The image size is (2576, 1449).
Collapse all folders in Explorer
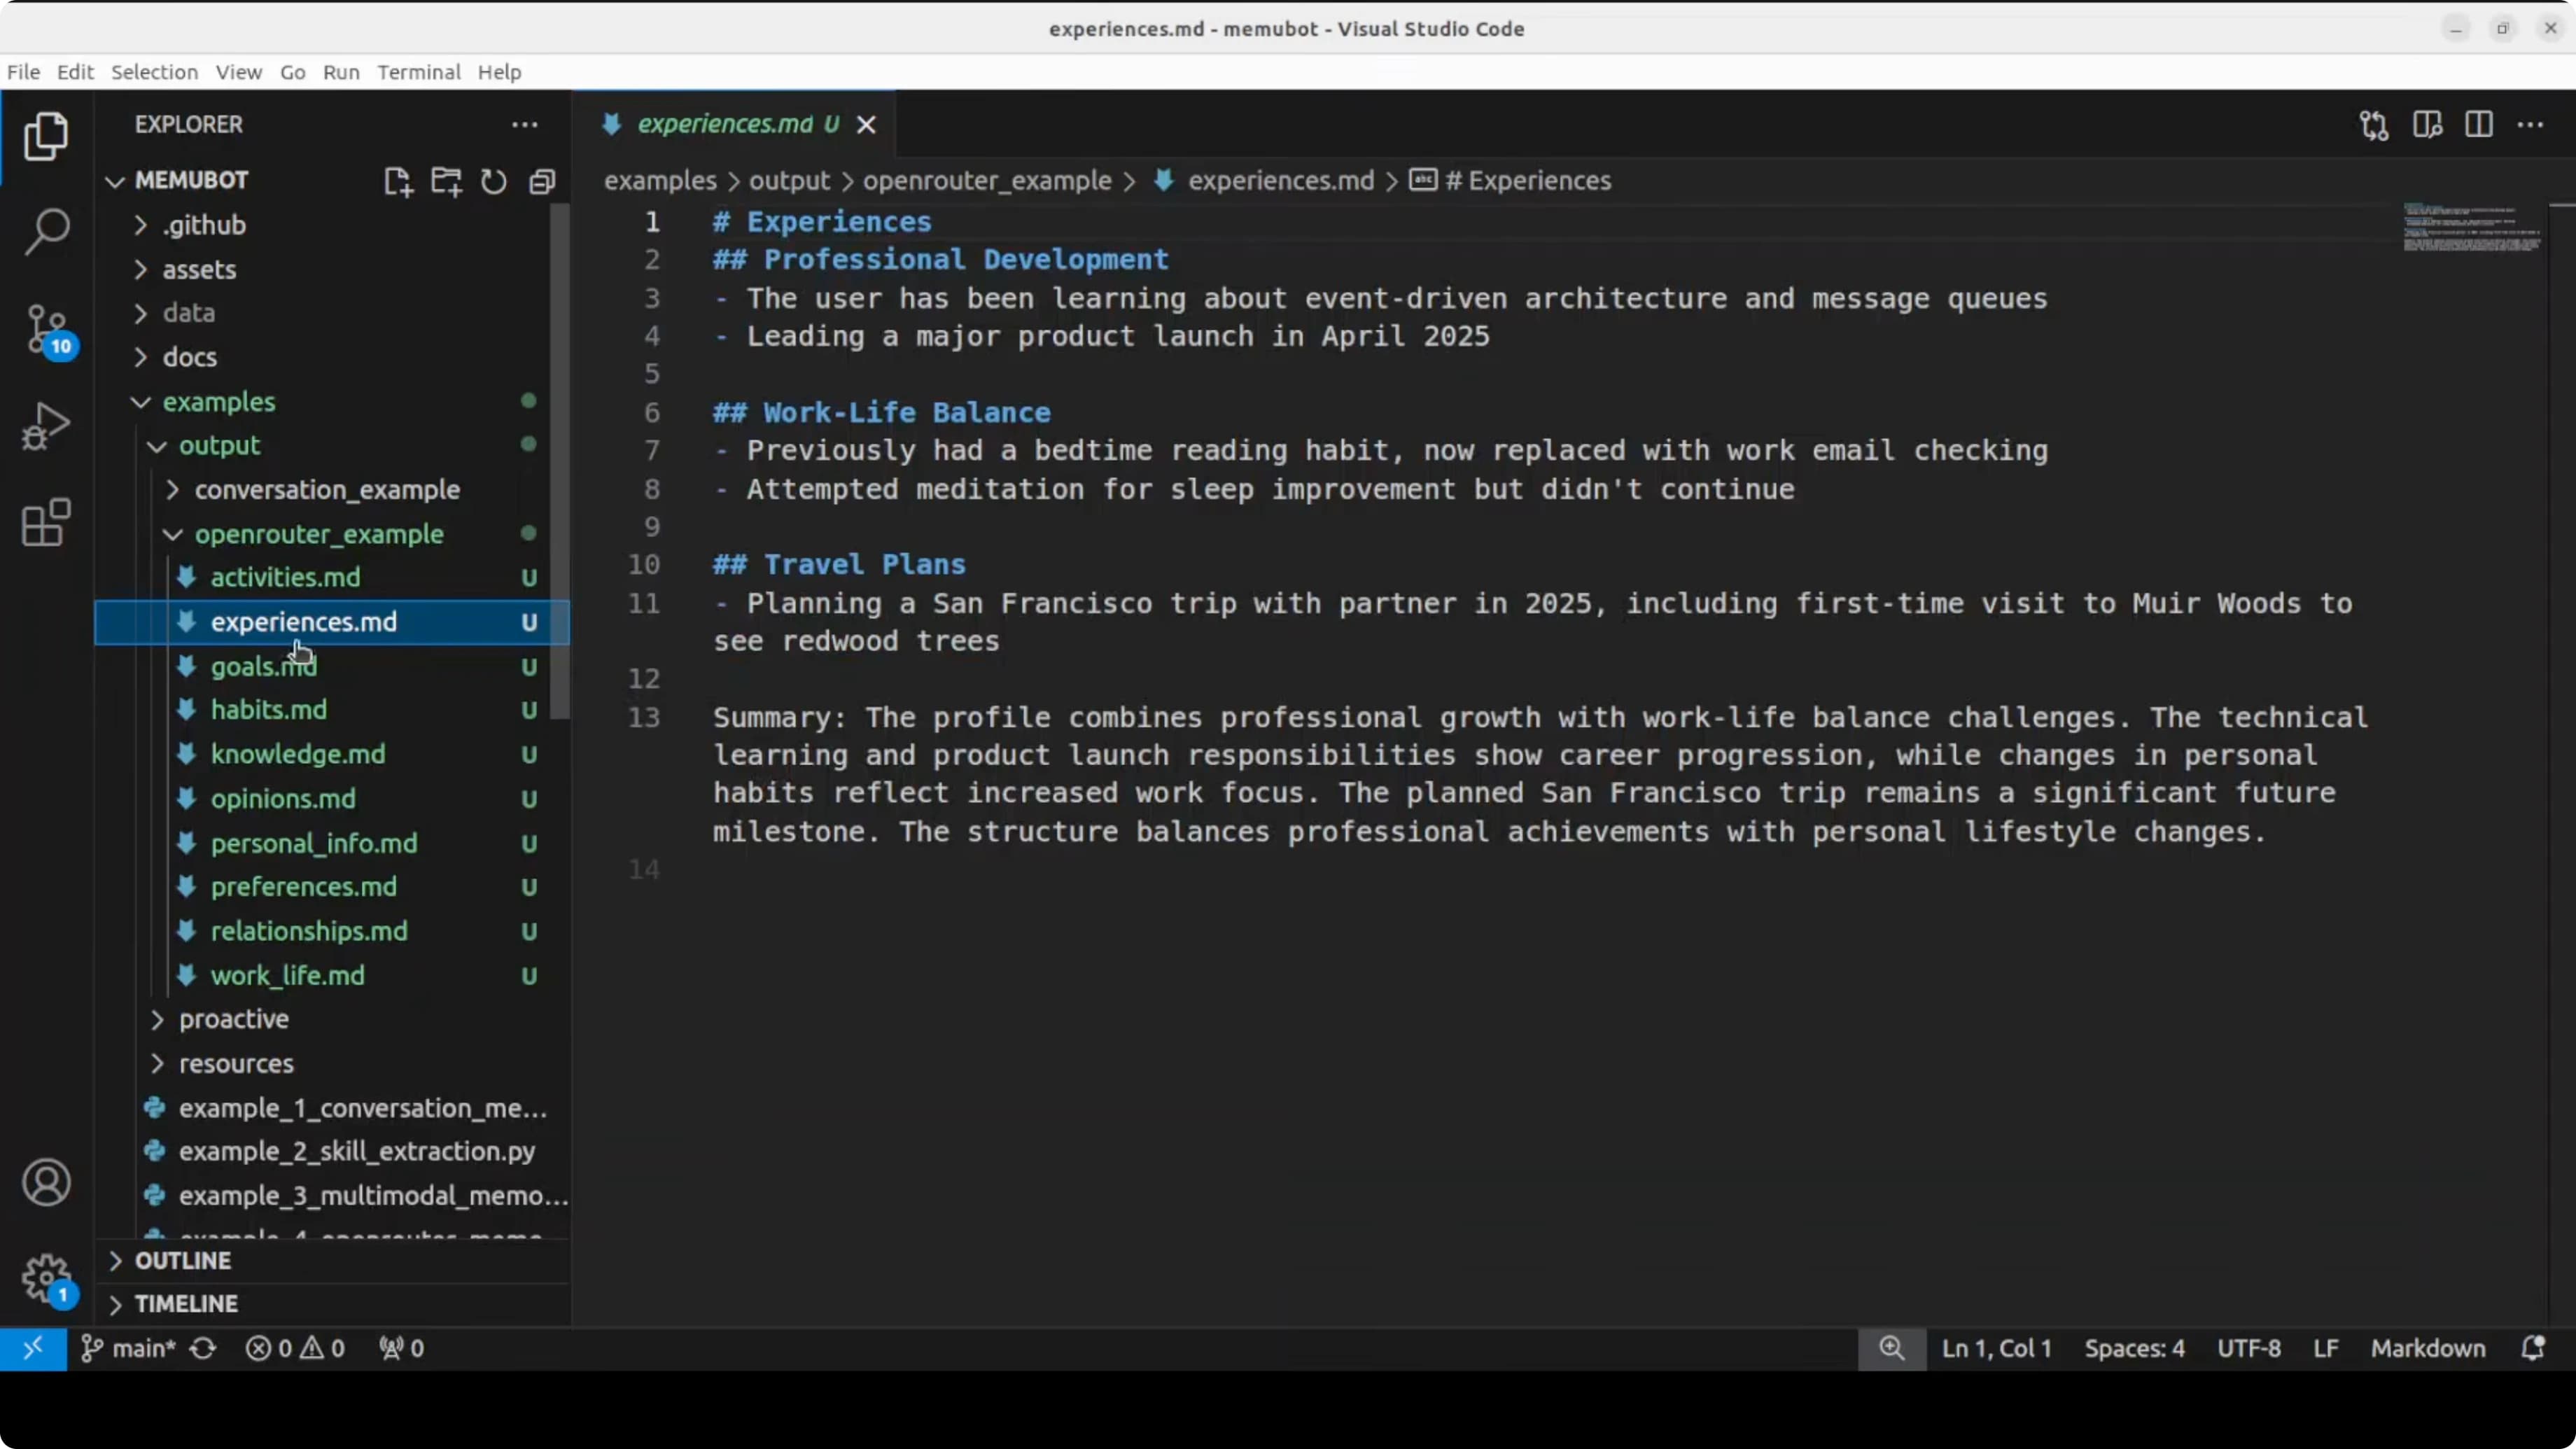pyautogui.click(x=542, y=181)
